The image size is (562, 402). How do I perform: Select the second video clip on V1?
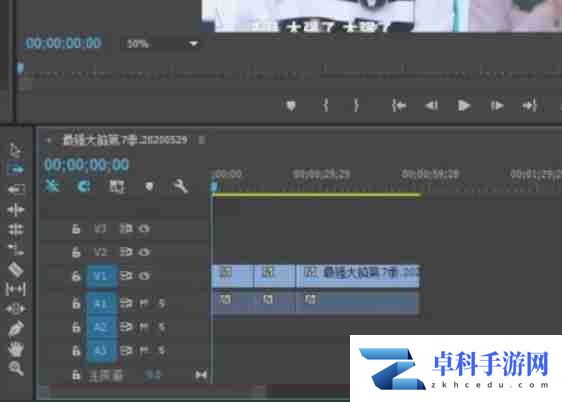pos(275,276)
